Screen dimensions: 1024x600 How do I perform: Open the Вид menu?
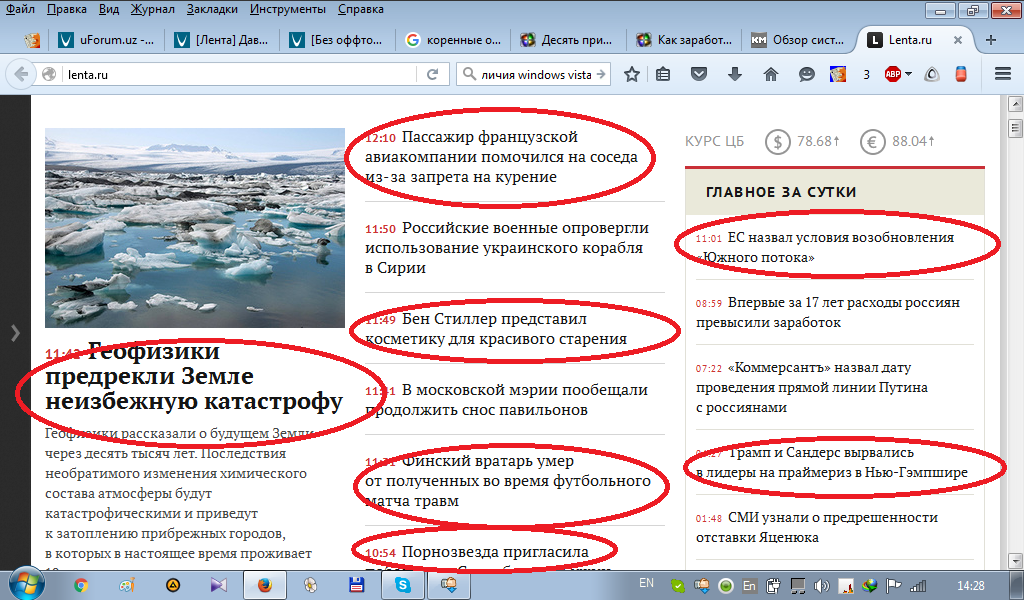pos(109,9)
